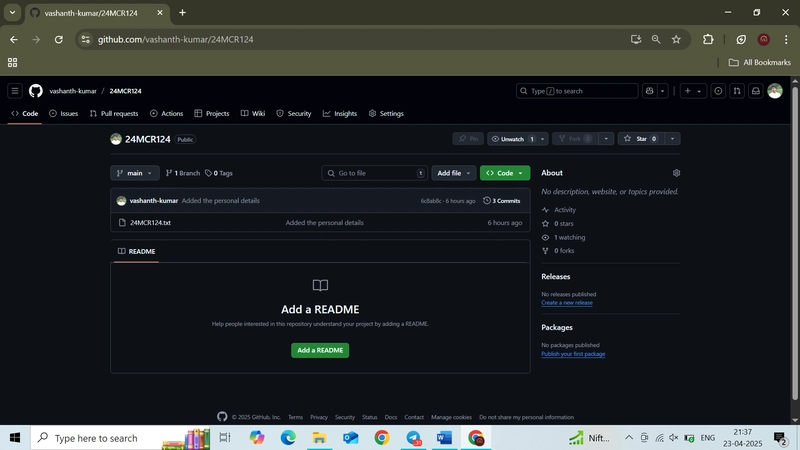Unwatch the repository
Viewport: 800px width, 450px height.
pyautogui.click(x=512, y=139)
